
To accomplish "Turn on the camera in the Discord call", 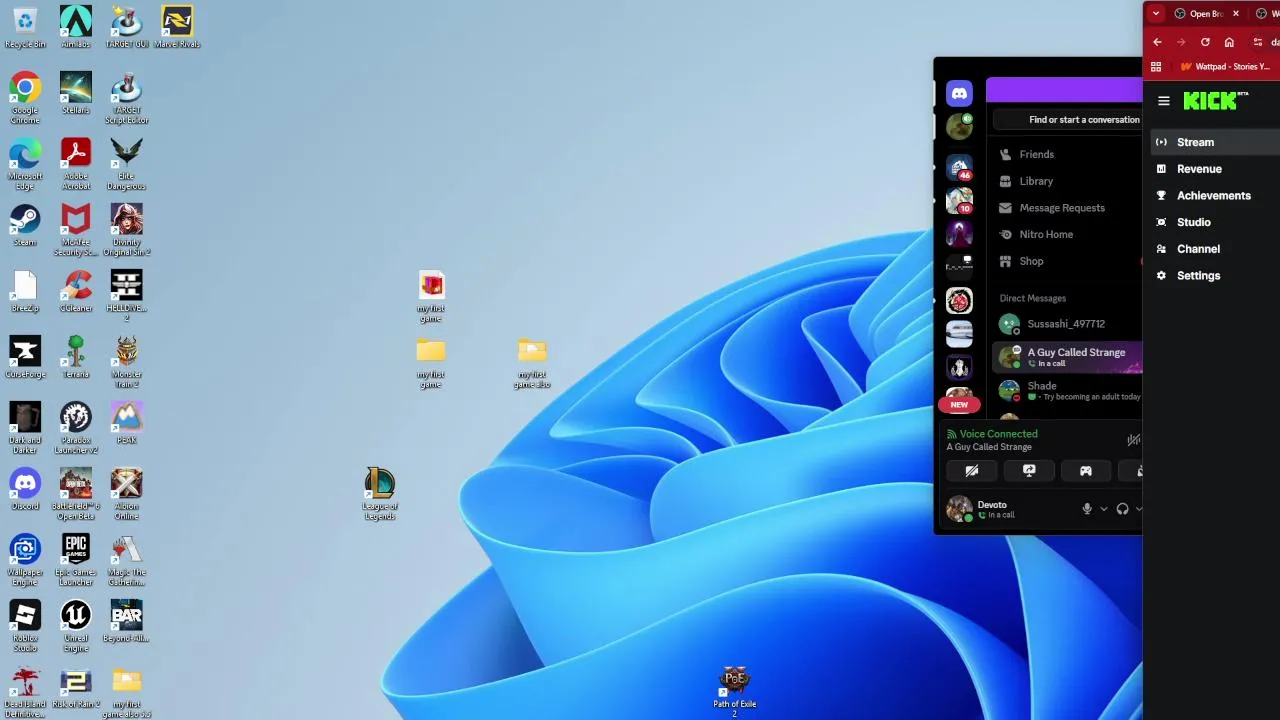I will tap(971, 471).
